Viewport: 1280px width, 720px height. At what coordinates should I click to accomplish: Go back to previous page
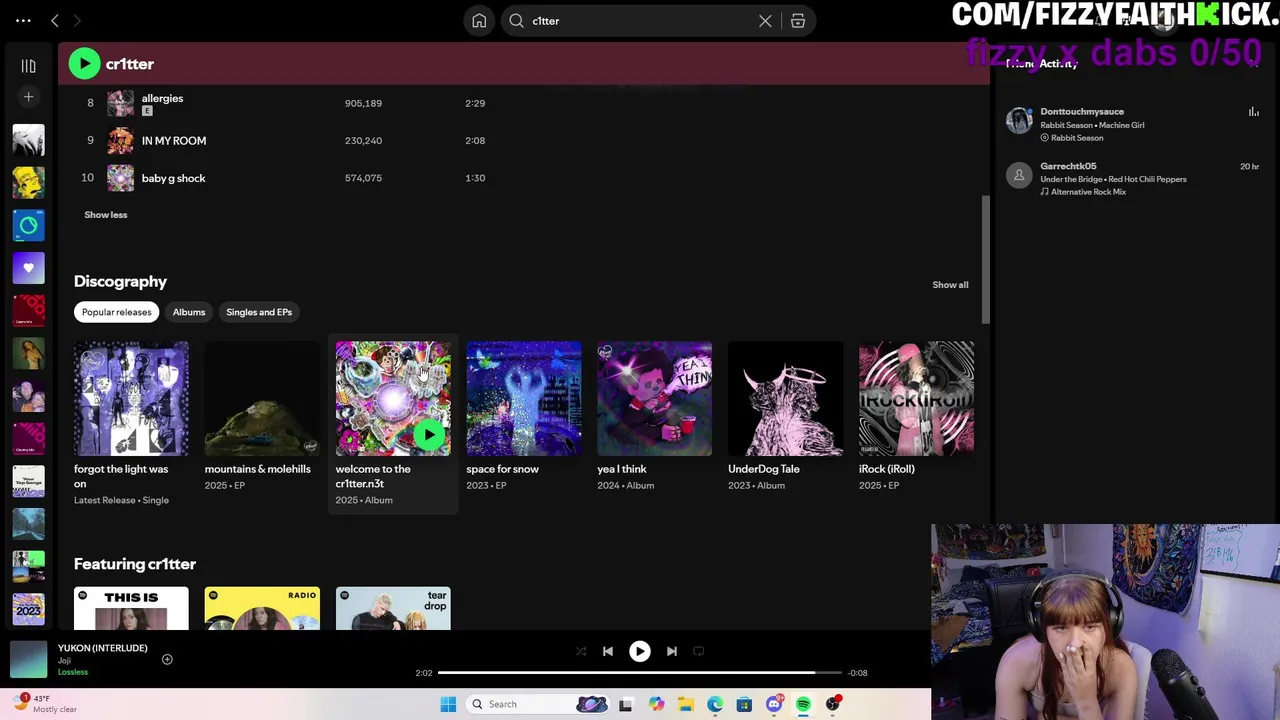55,20
